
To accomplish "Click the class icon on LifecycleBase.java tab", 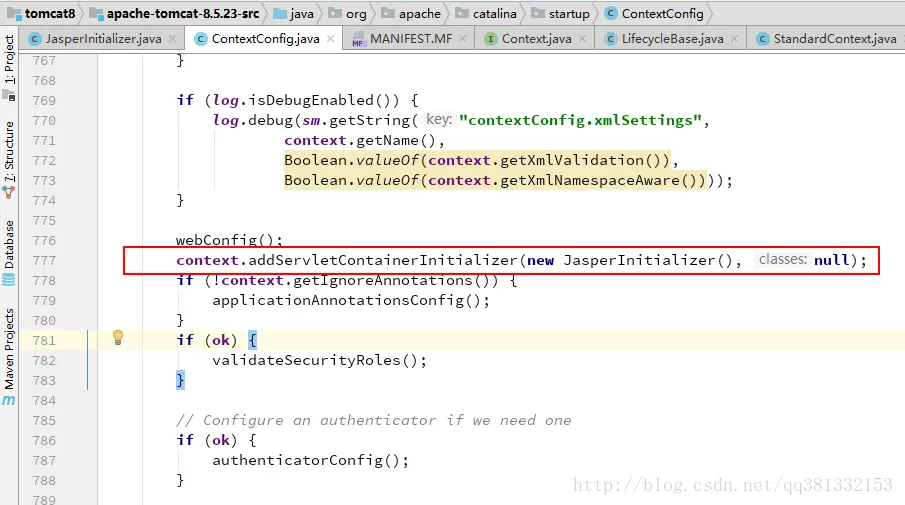I will [611, 39].
